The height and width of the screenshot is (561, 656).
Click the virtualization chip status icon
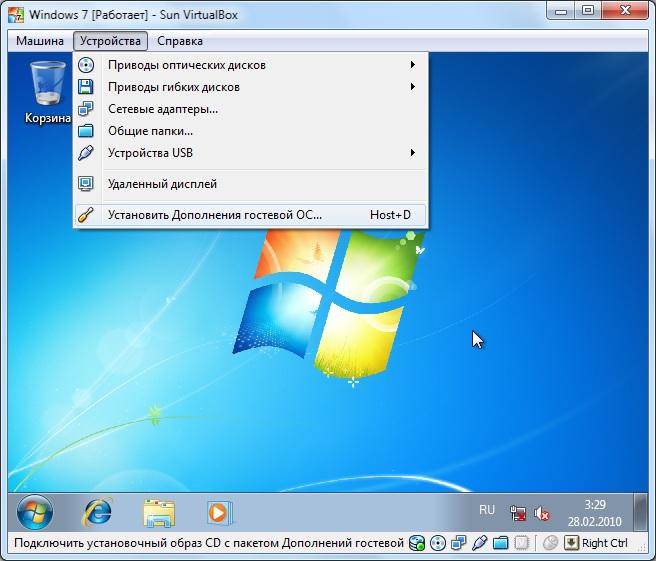pos(521,543)
